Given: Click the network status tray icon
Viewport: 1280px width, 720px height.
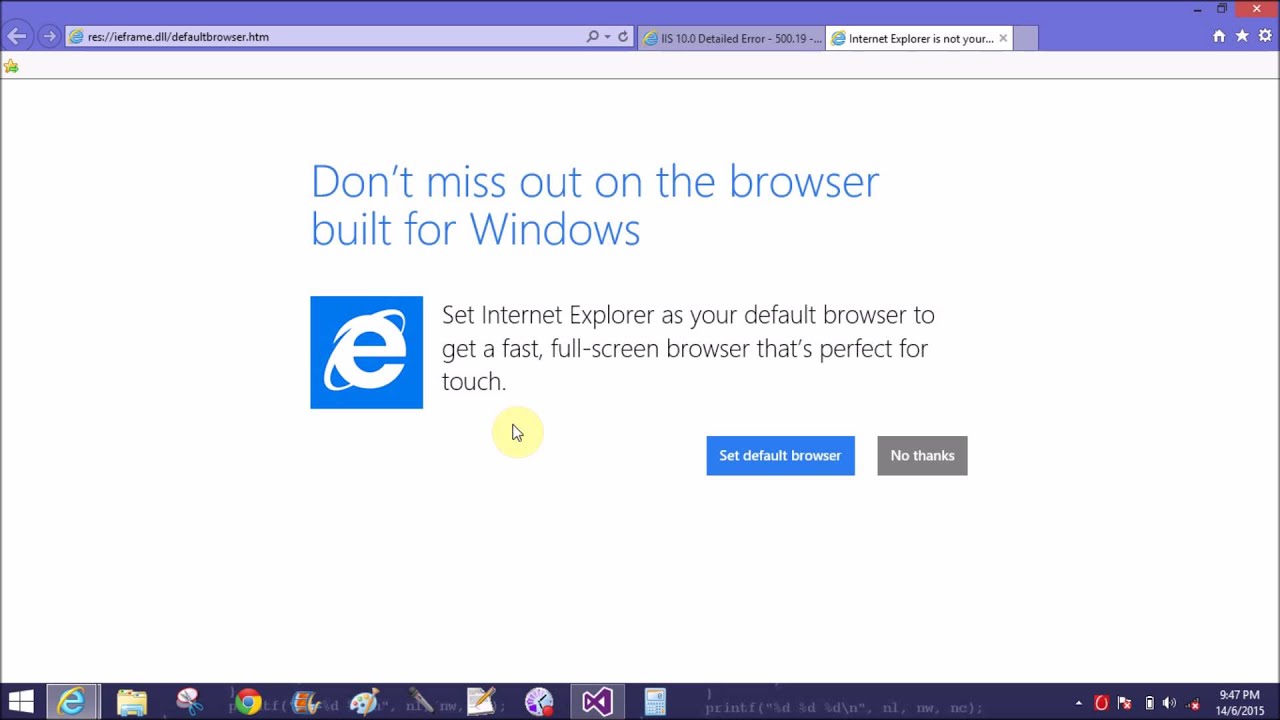Looking at the screenshot, I should pyautogui.click(x=1193, y=703).
